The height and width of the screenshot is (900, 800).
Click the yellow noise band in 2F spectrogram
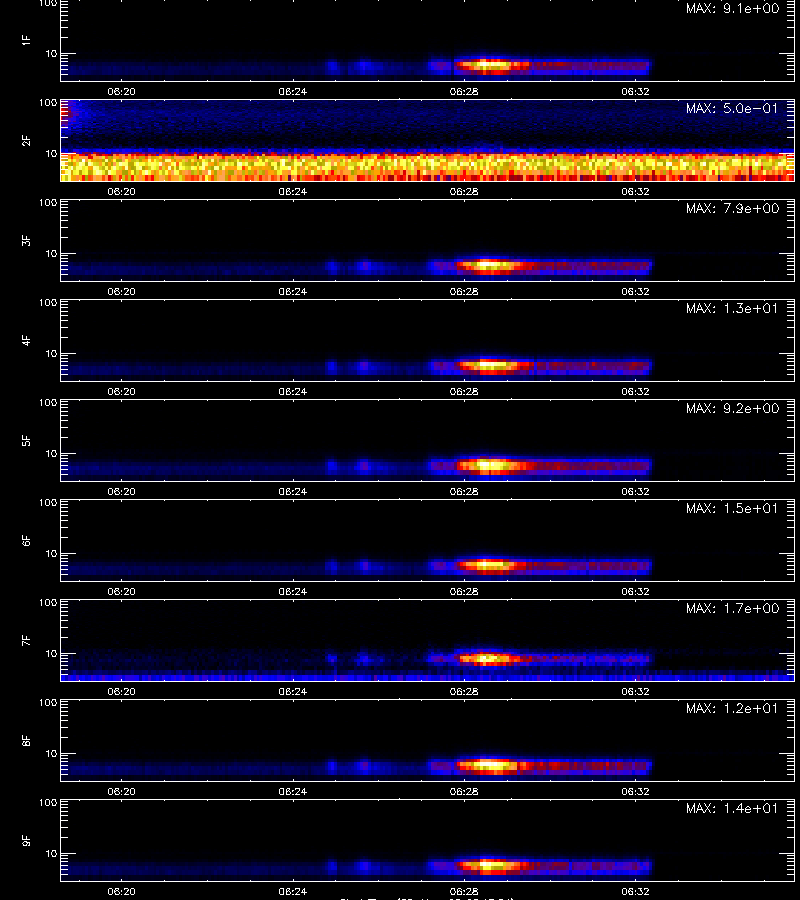(x=428, y=167)
